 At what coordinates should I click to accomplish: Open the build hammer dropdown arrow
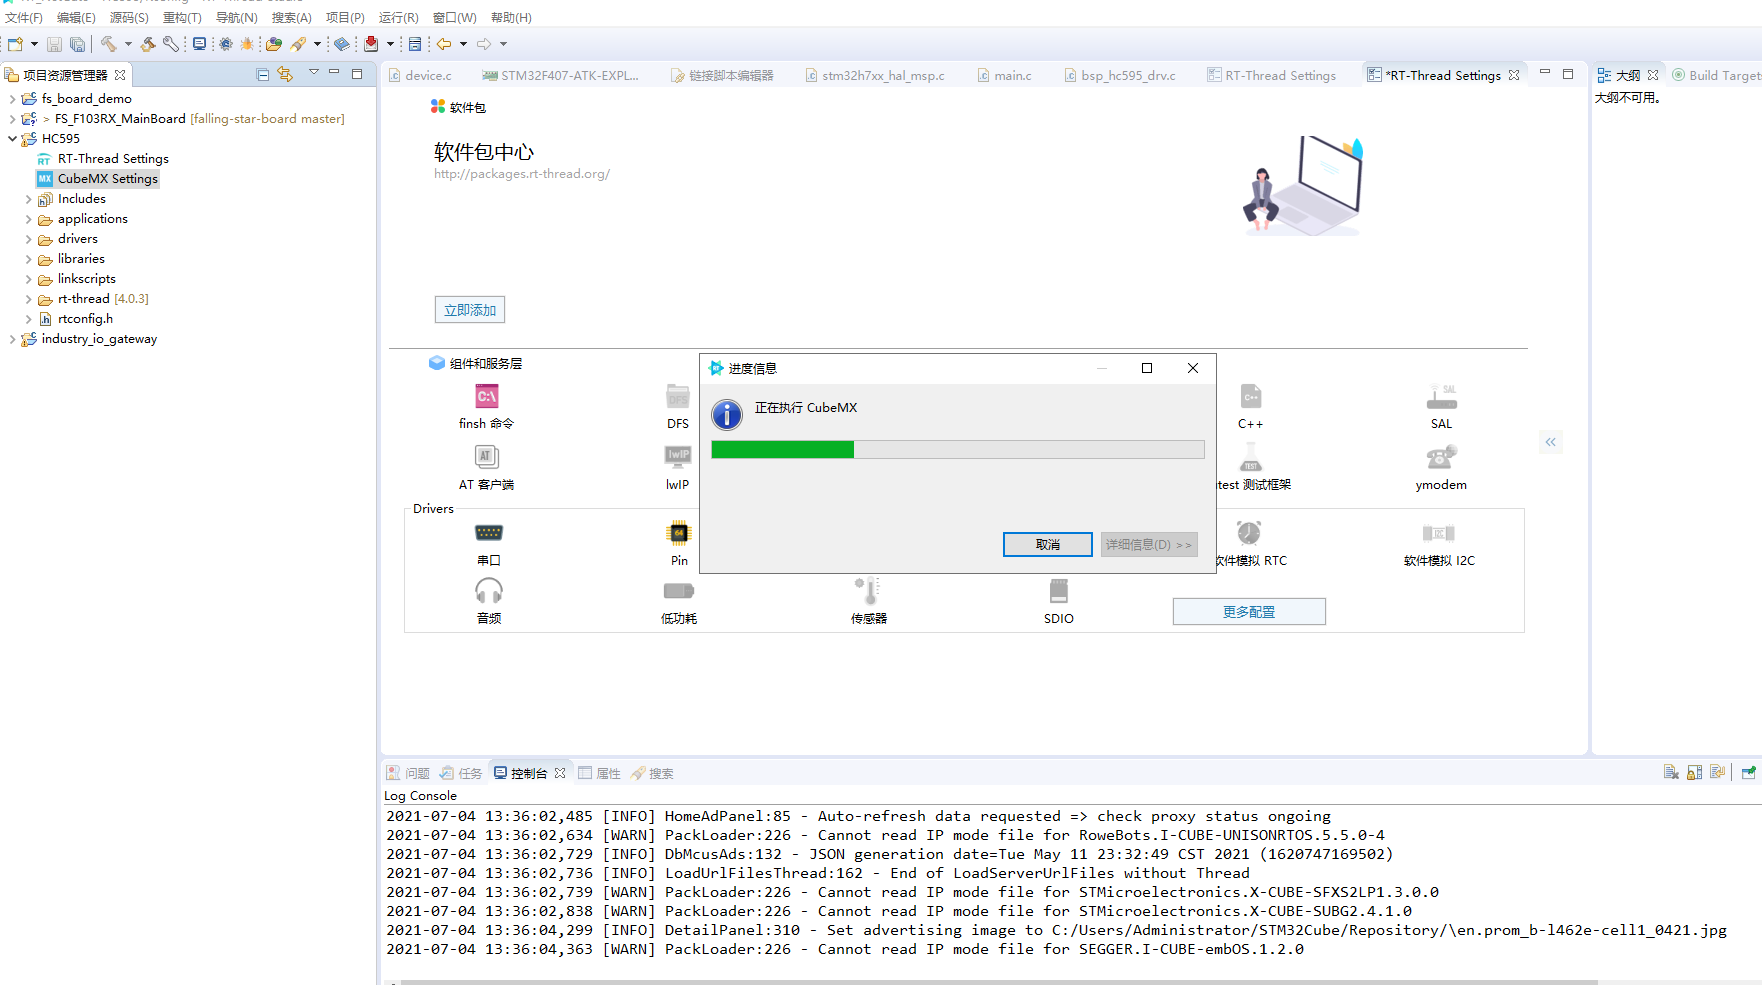[128, 44]
